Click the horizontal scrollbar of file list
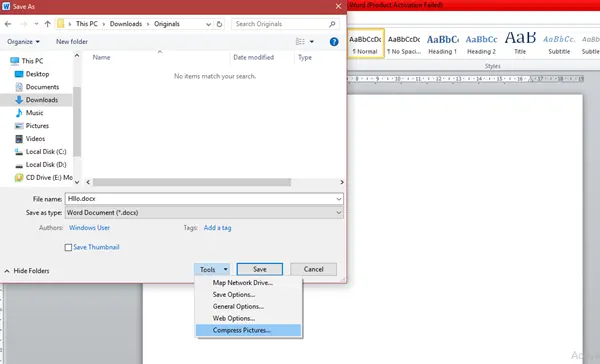Viewport: 600px width, 364px height. 192,182
